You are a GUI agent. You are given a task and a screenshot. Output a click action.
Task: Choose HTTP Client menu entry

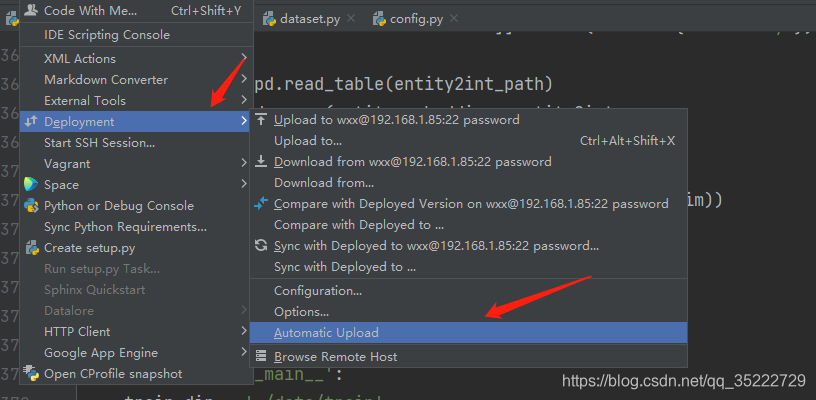coord(136,331)
